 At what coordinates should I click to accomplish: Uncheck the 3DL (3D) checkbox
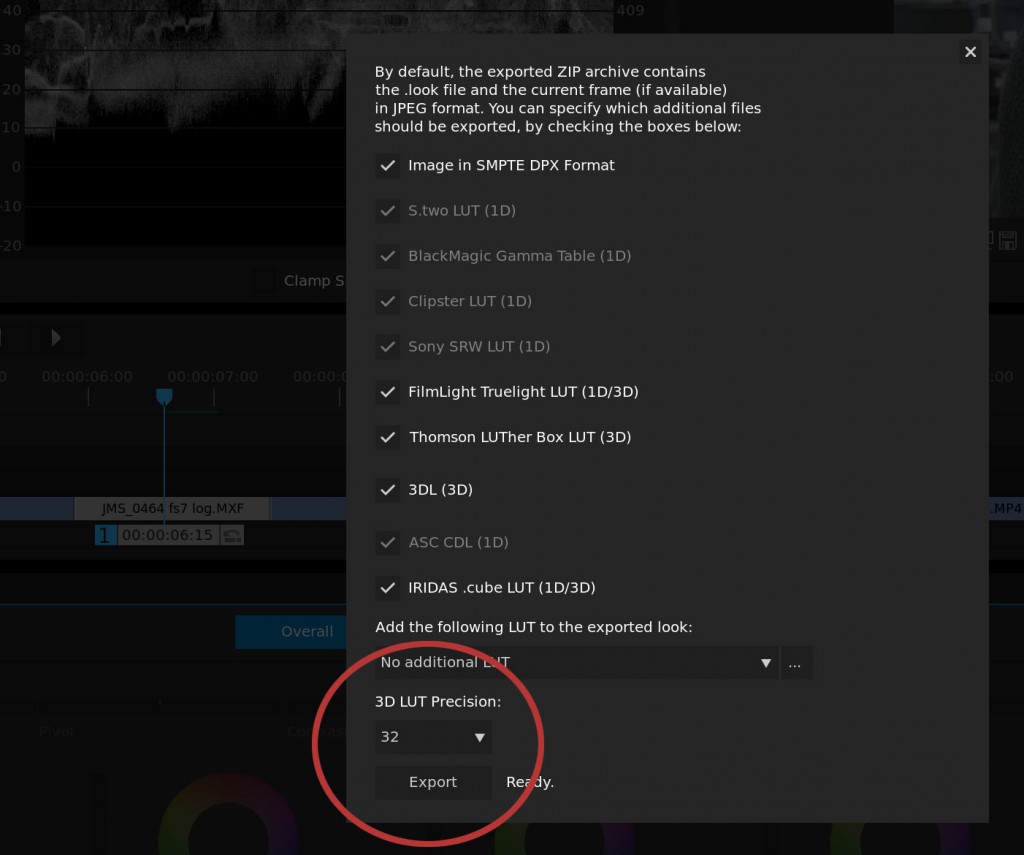click(x=388, y=490)
